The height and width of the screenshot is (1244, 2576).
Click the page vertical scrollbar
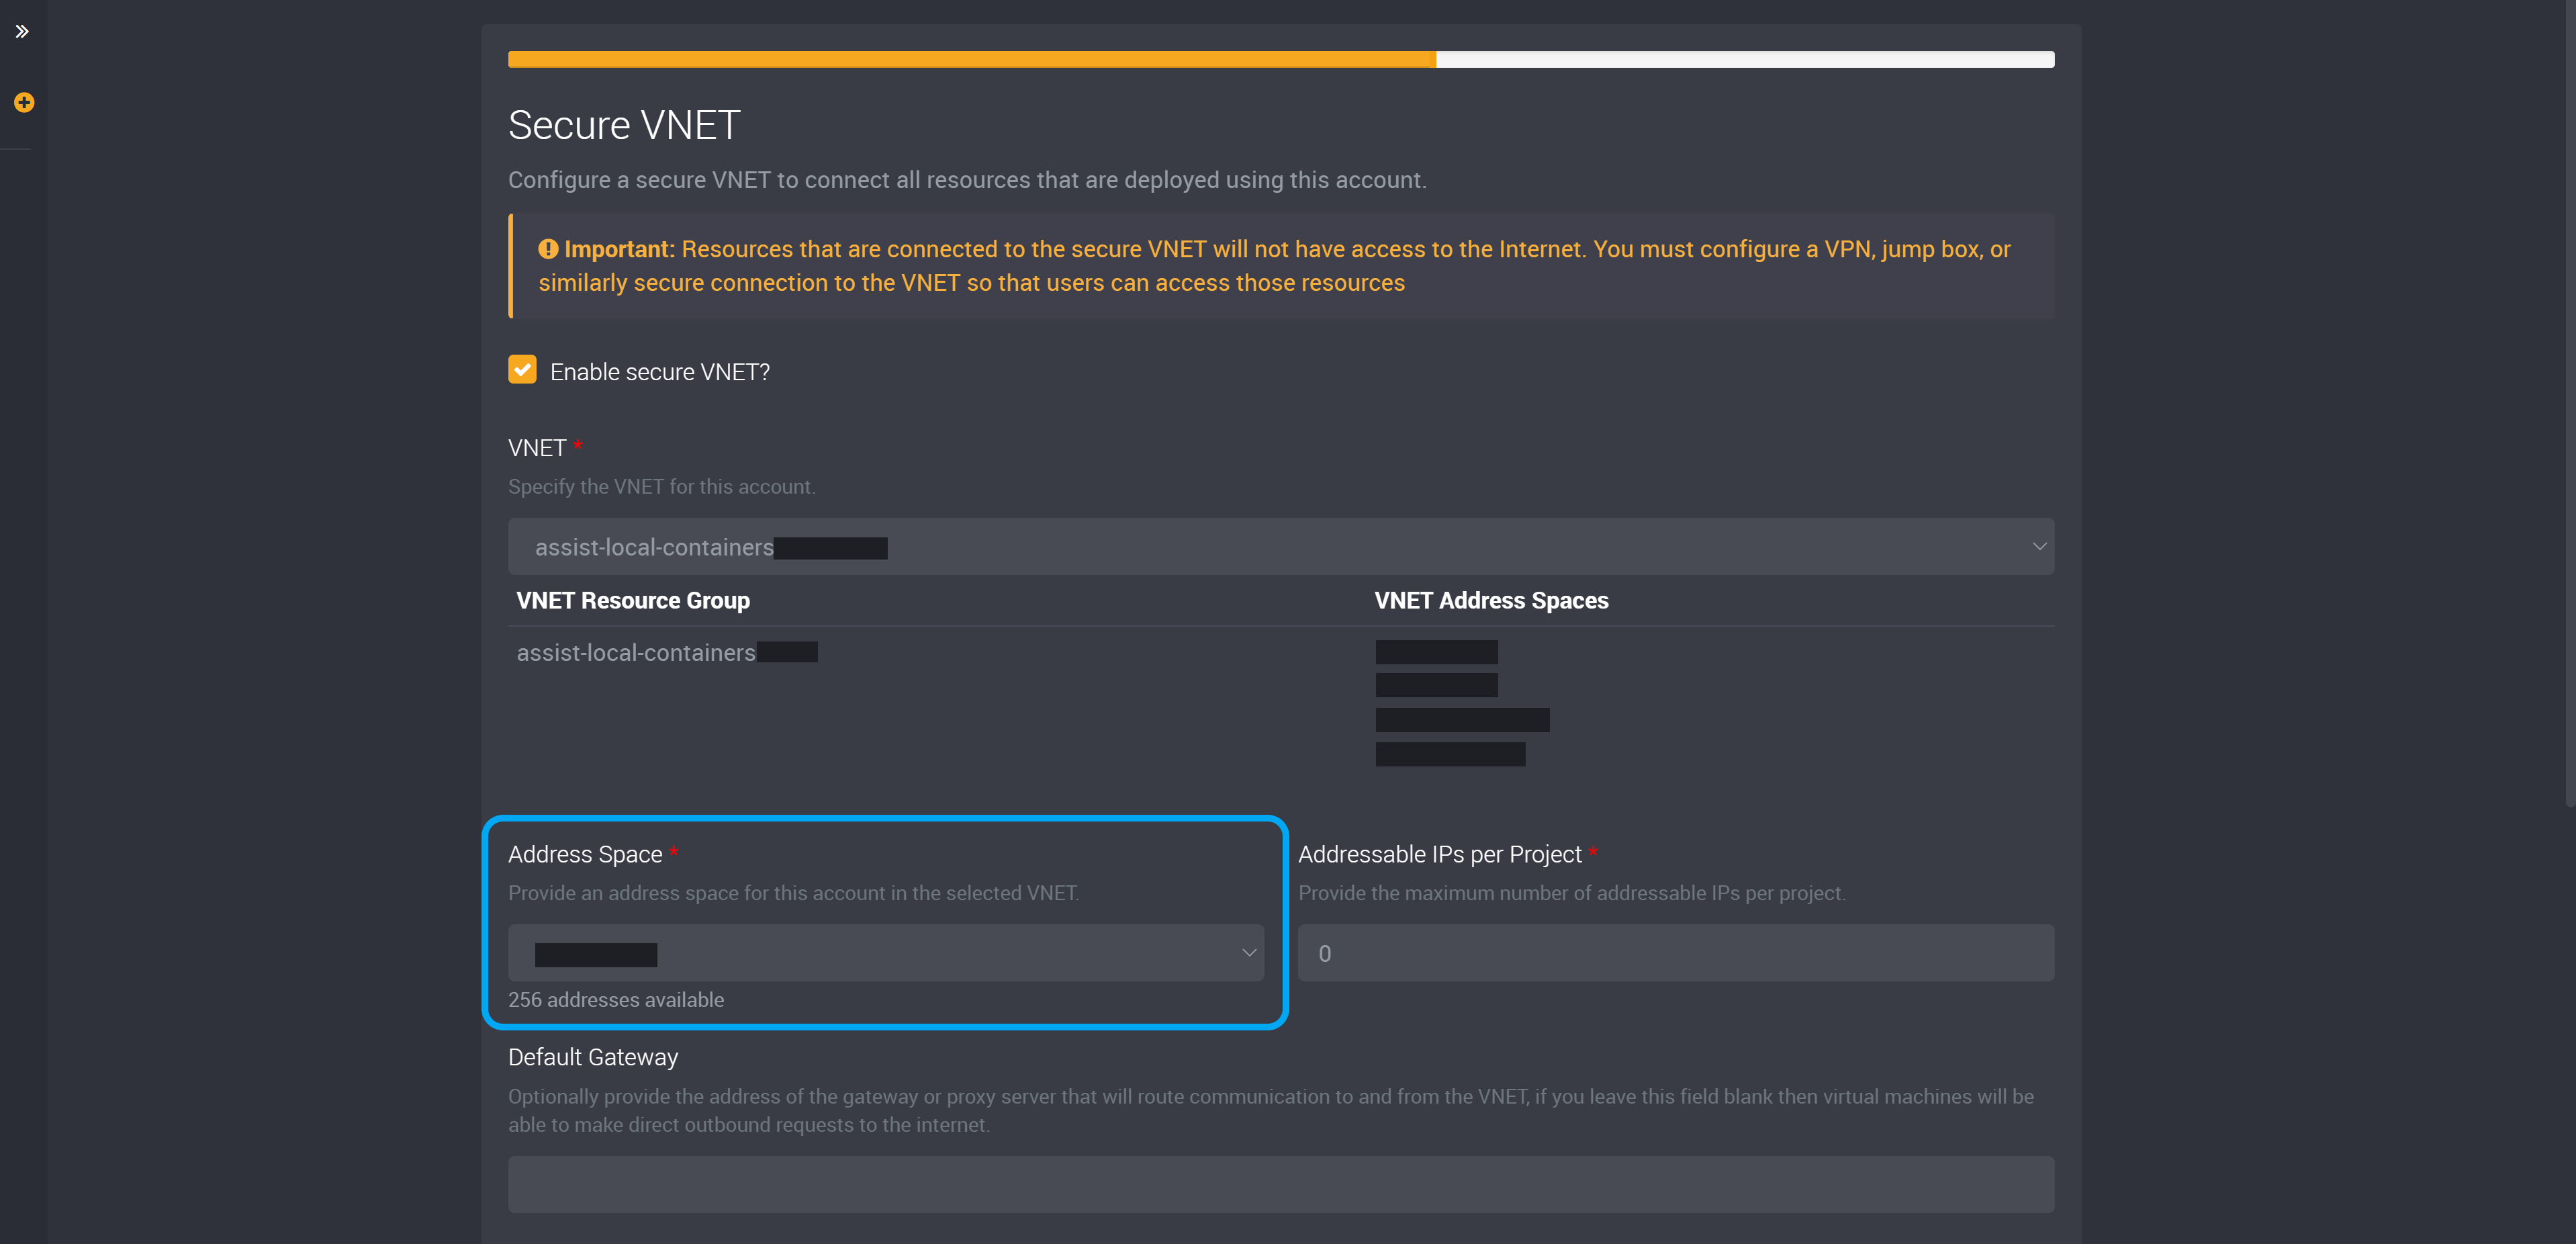pyautogui.click(x=2570, y=405)
